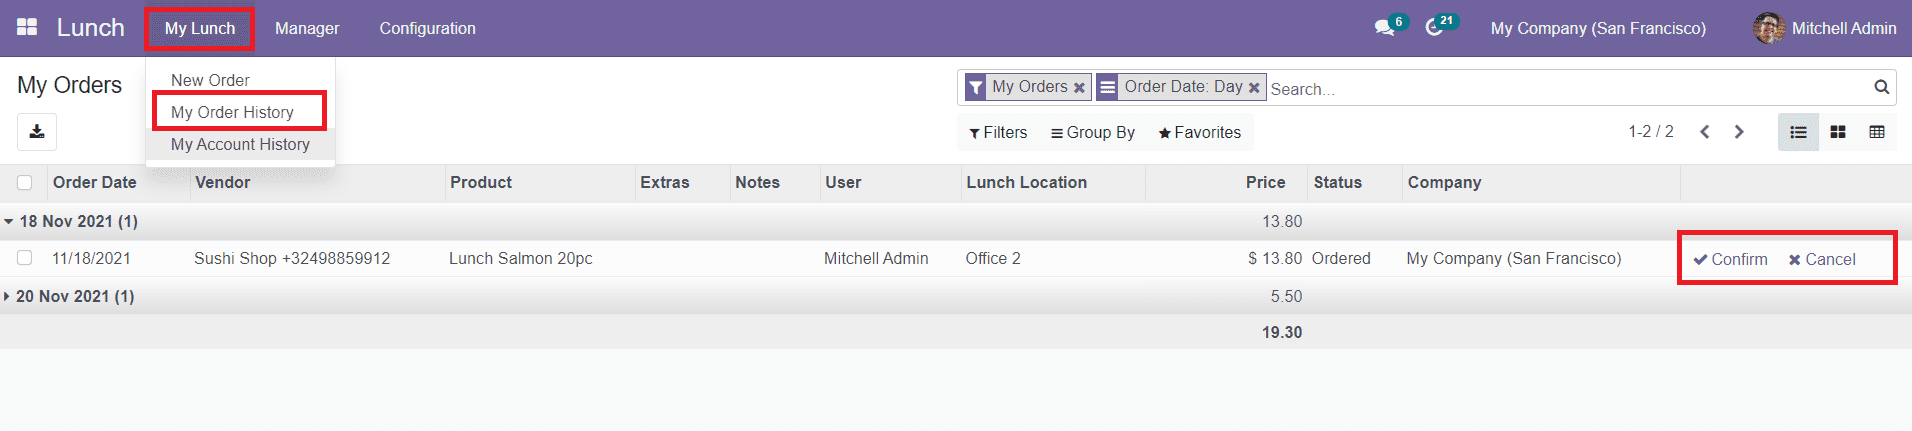Image resolution: width=1912 pixels, height=431 pixels.
Task: Open the apps grid home menu
Action: [27, 27]
